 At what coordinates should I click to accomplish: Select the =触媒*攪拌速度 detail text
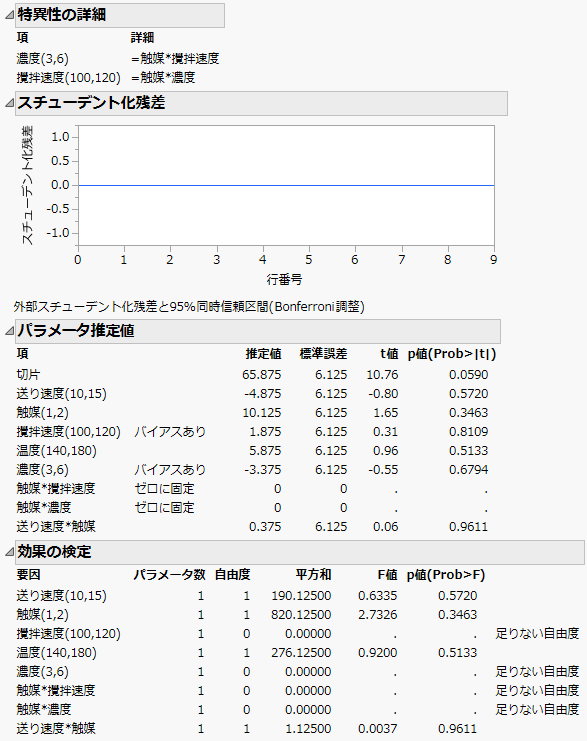click(x=175, y=59)
